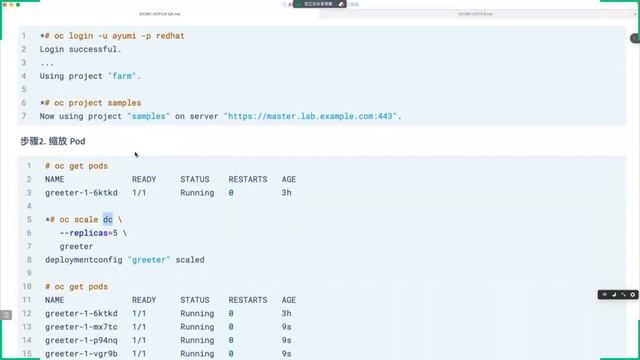Click the "--replicas=5" option
640x360 pixels.
88,233
